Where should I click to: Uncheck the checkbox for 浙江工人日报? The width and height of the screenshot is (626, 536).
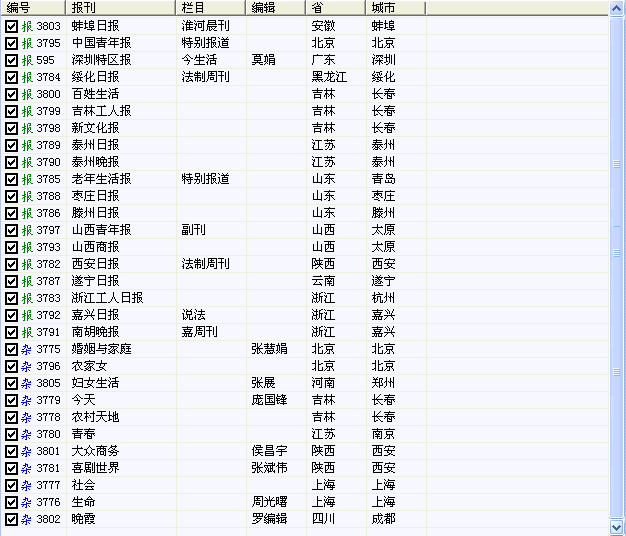(x=11, y=299)
